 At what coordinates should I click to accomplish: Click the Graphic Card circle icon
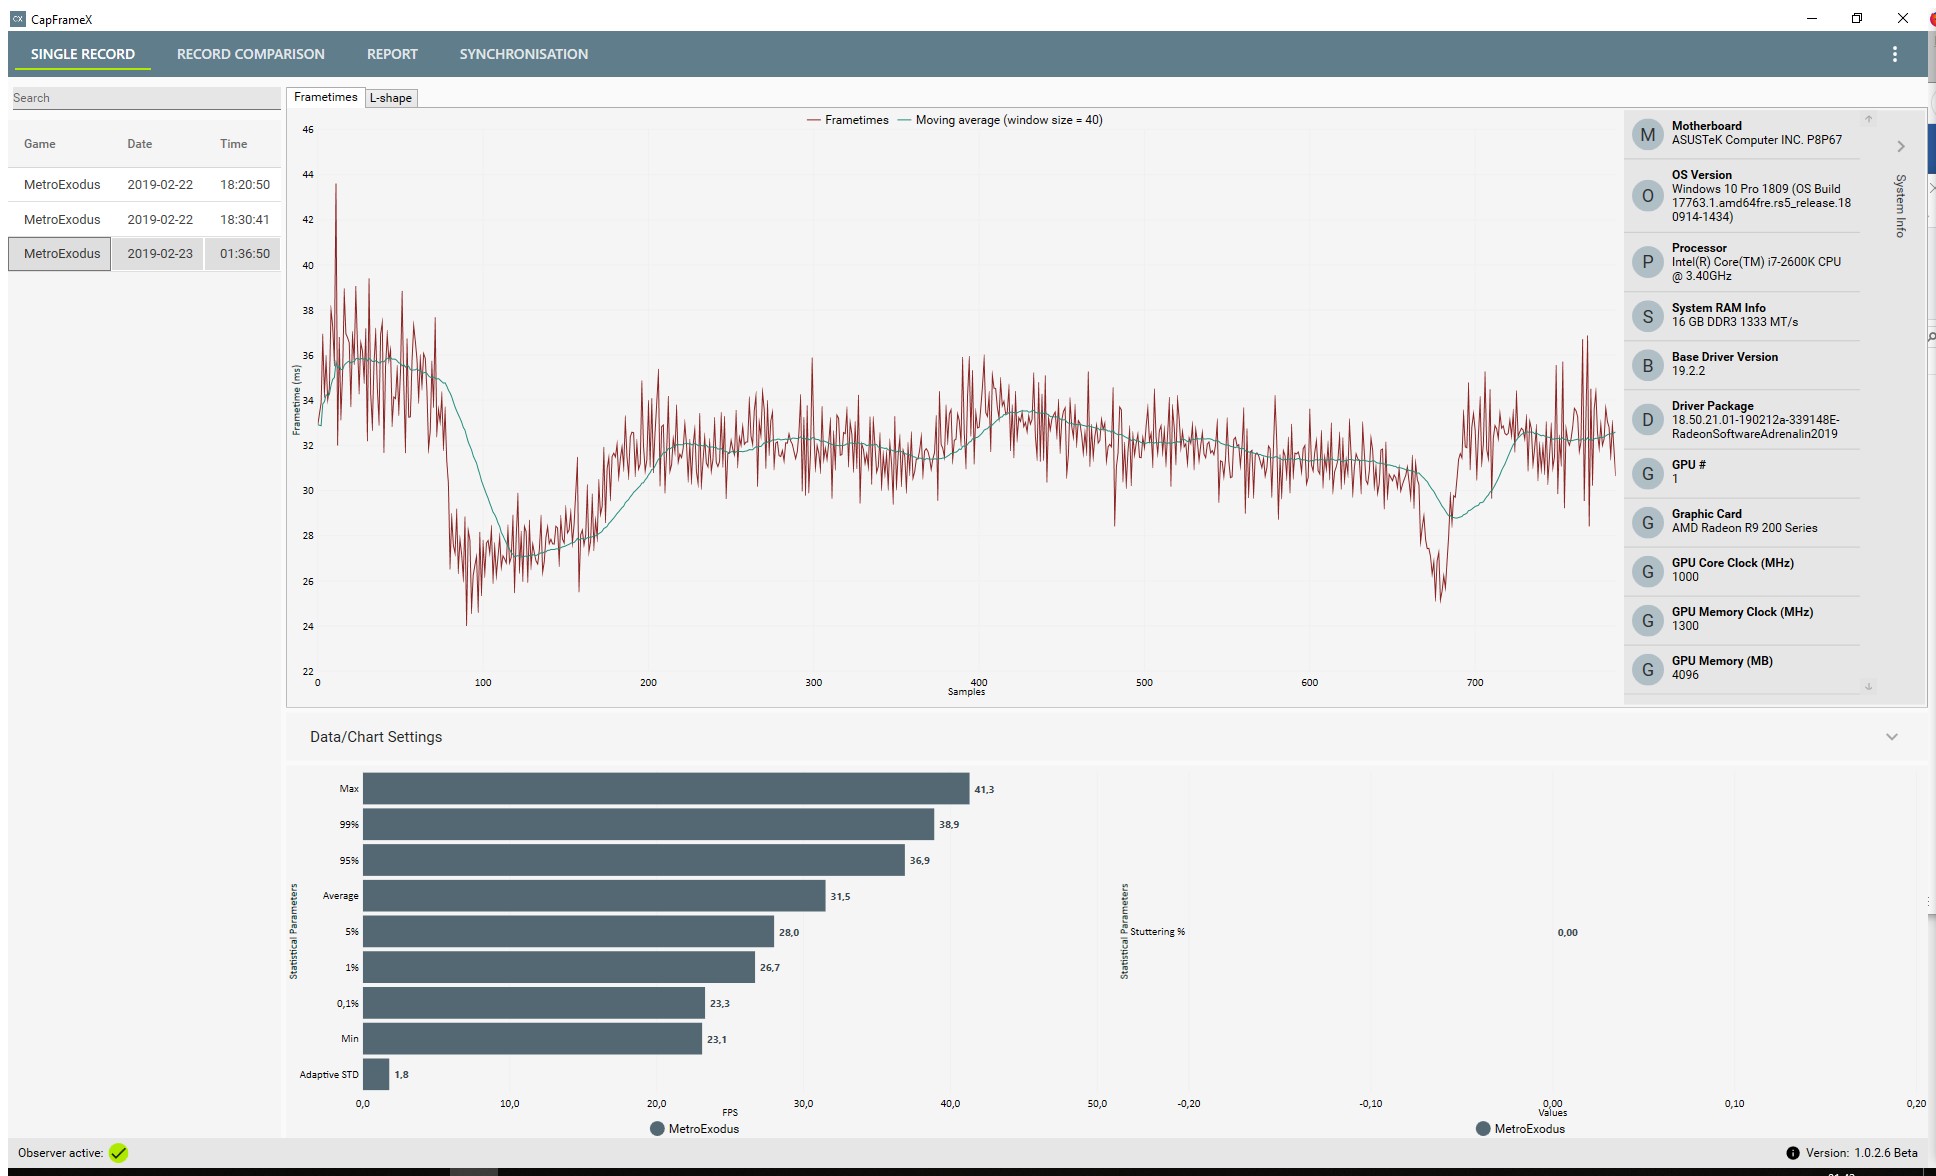[1647, 522]
